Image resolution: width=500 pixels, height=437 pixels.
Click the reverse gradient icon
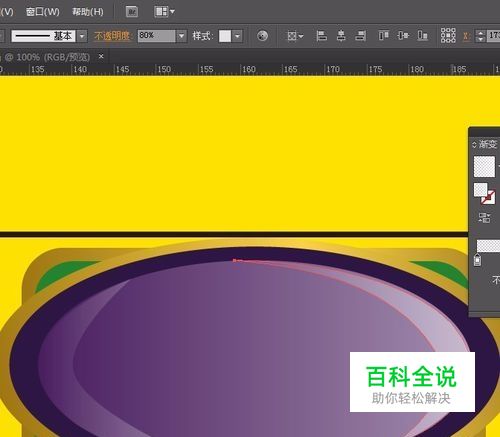click(484, 218)
